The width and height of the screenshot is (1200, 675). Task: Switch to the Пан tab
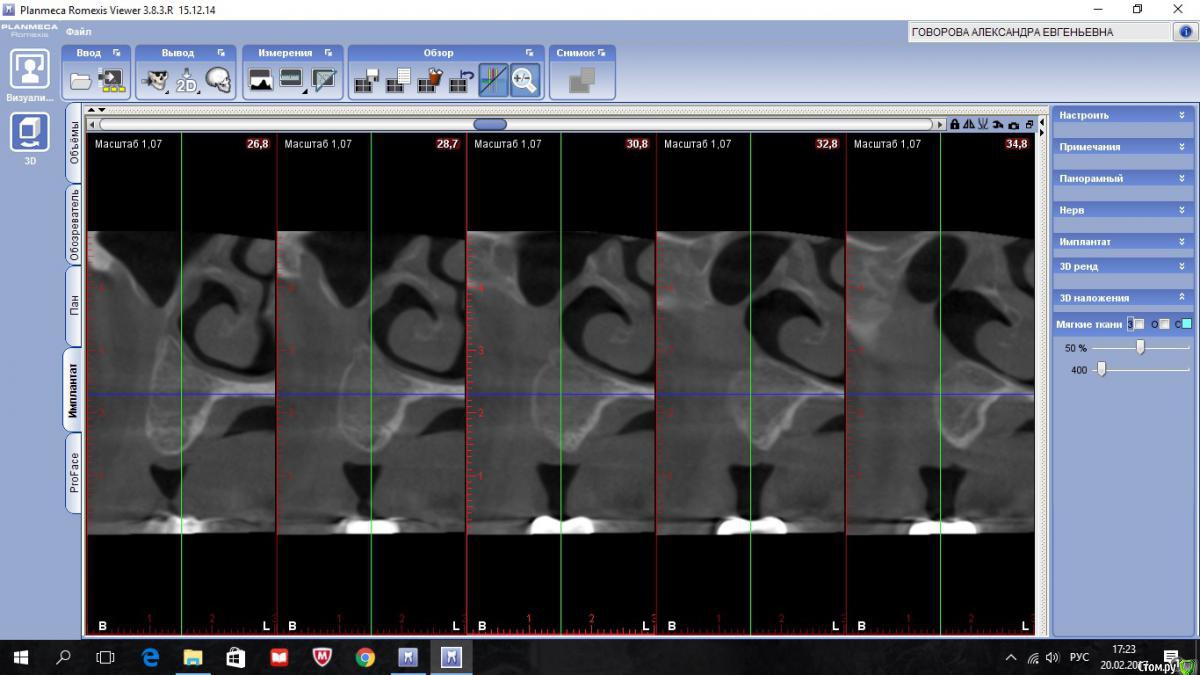74,306
